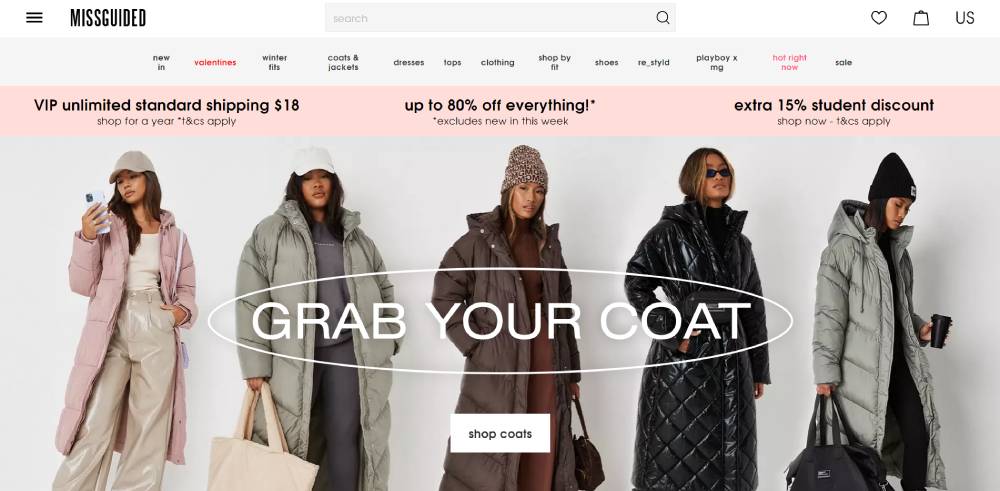Select coats & jackets in navigation
Viewport: 1000px width, 491px height.
click(x=343, y=62)
